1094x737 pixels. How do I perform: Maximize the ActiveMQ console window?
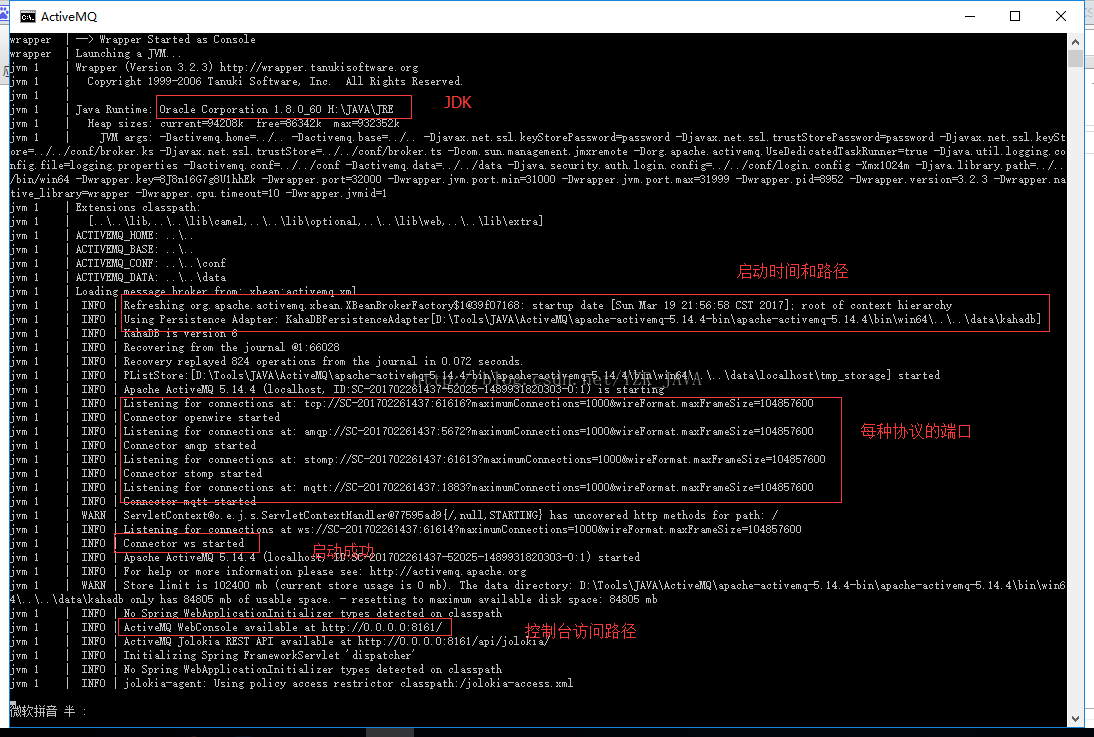tap(1015, 16)
